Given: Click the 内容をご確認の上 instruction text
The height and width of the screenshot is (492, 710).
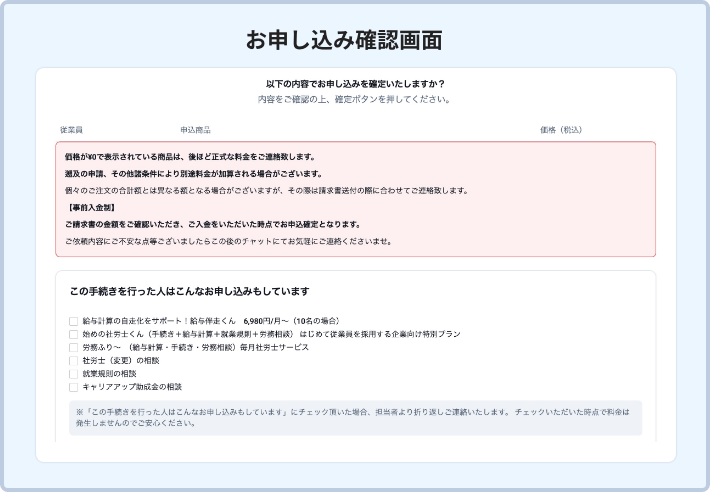Looking at the screenshot, I should pyautogui.click(x=355, y=100).
